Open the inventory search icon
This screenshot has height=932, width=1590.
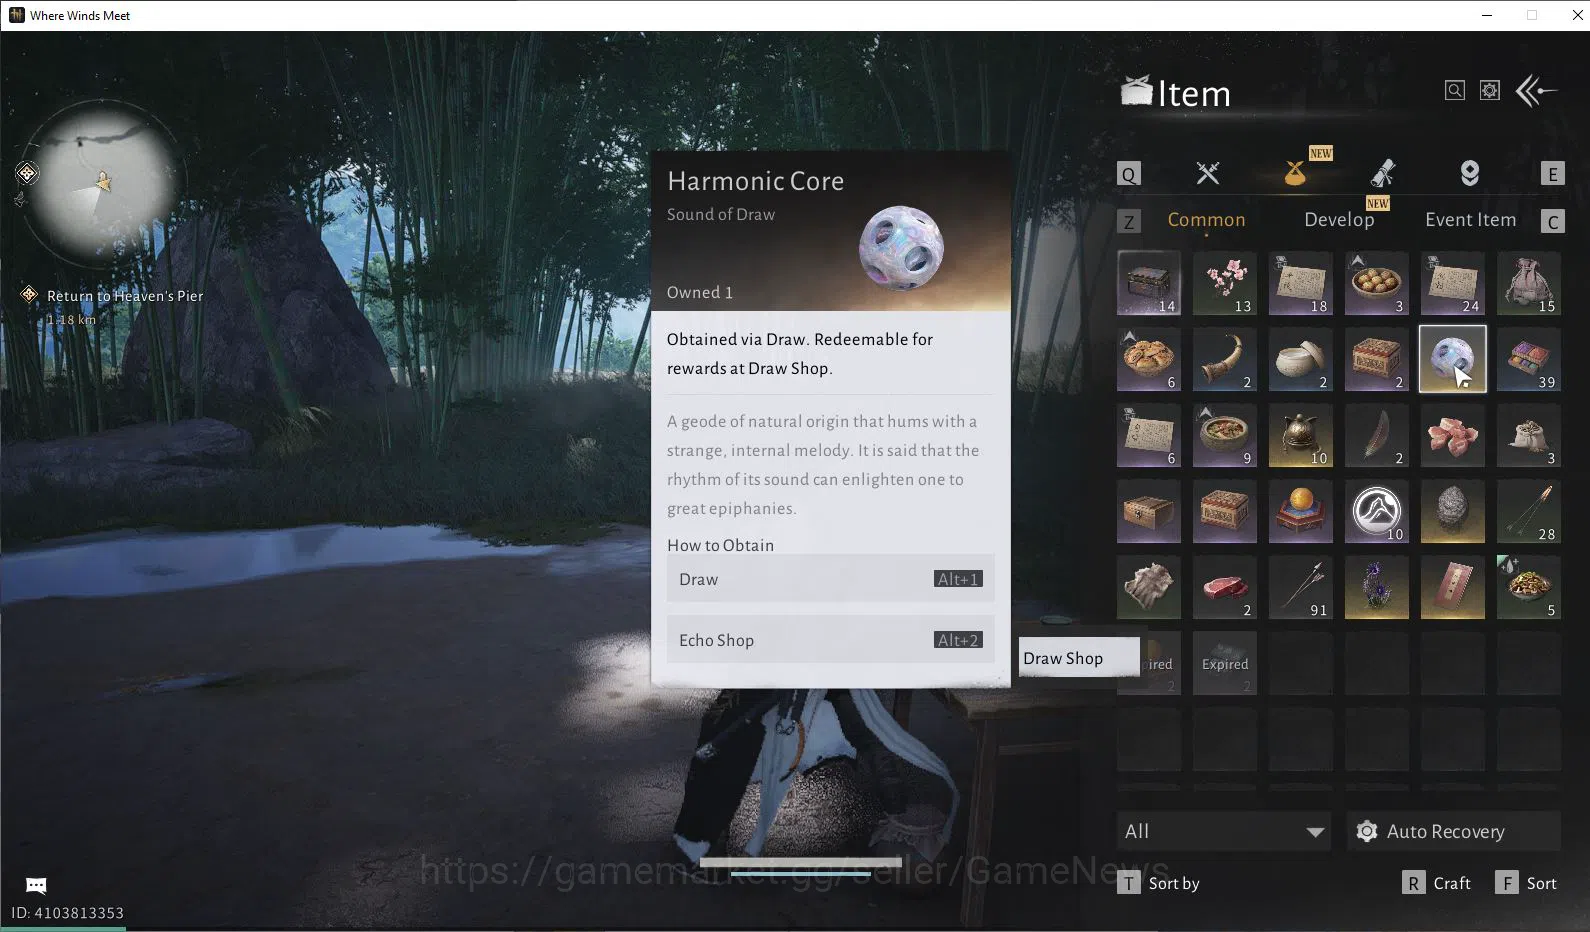pos(1455,91)
